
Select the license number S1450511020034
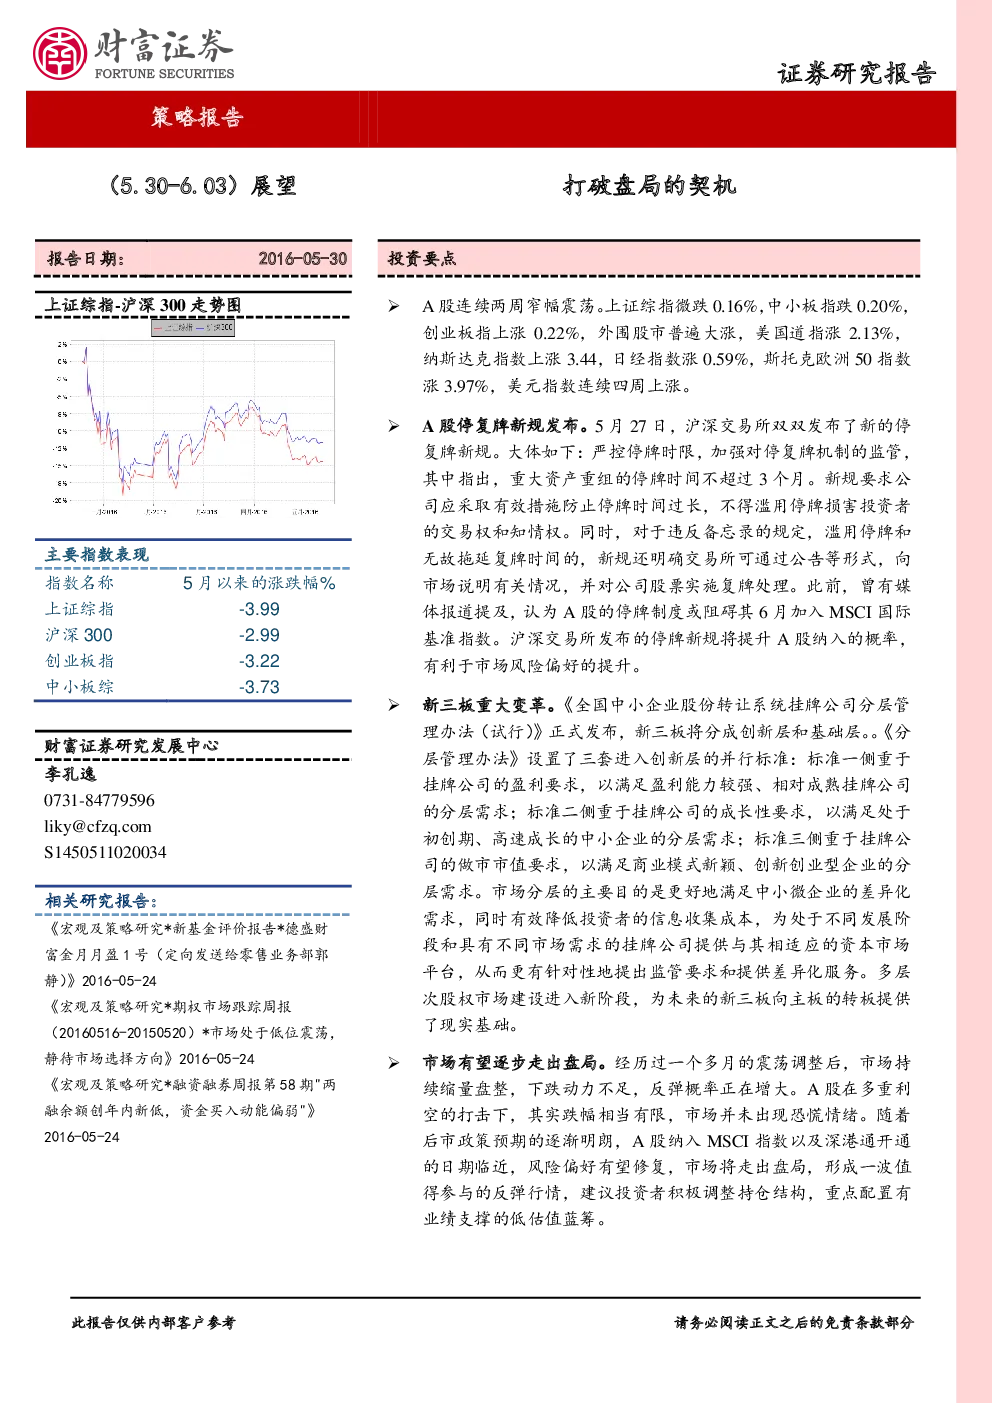coord(105,852)
